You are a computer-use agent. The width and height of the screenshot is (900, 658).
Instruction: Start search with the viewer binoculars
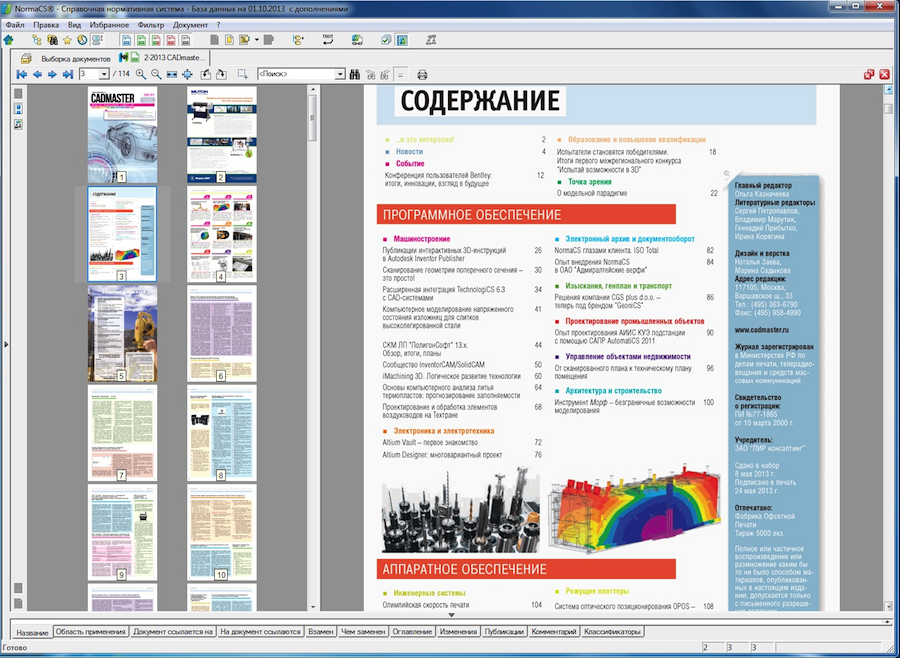pos(355,75)
